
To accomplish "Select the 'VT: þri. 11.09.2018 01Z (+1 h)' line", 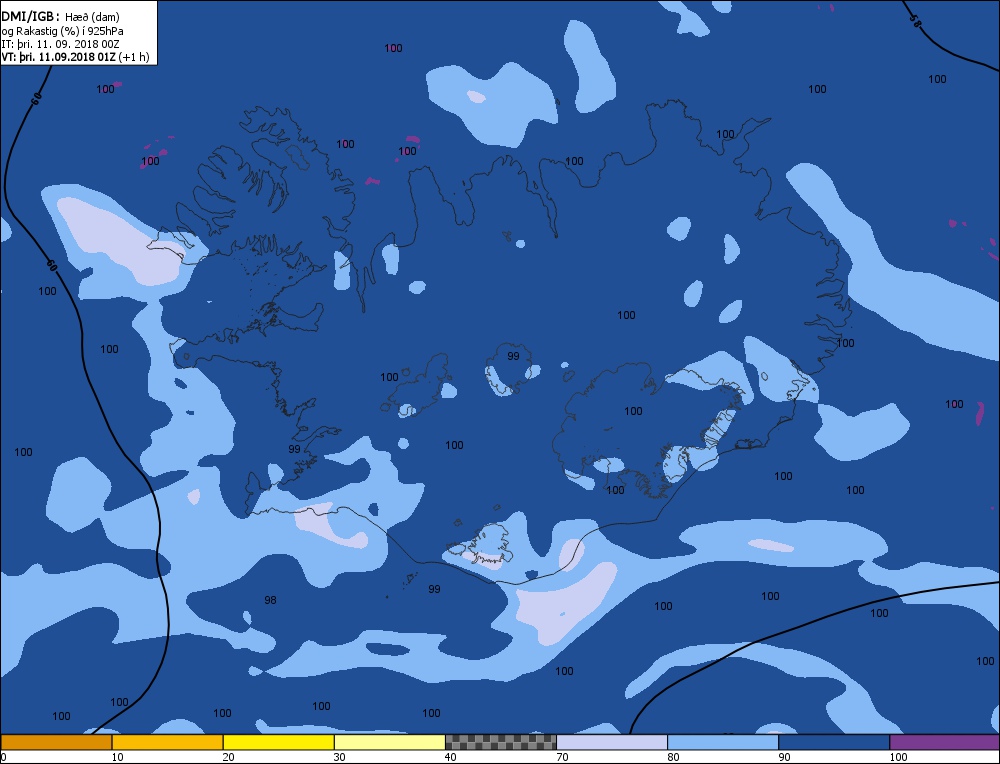I will 75,57.
